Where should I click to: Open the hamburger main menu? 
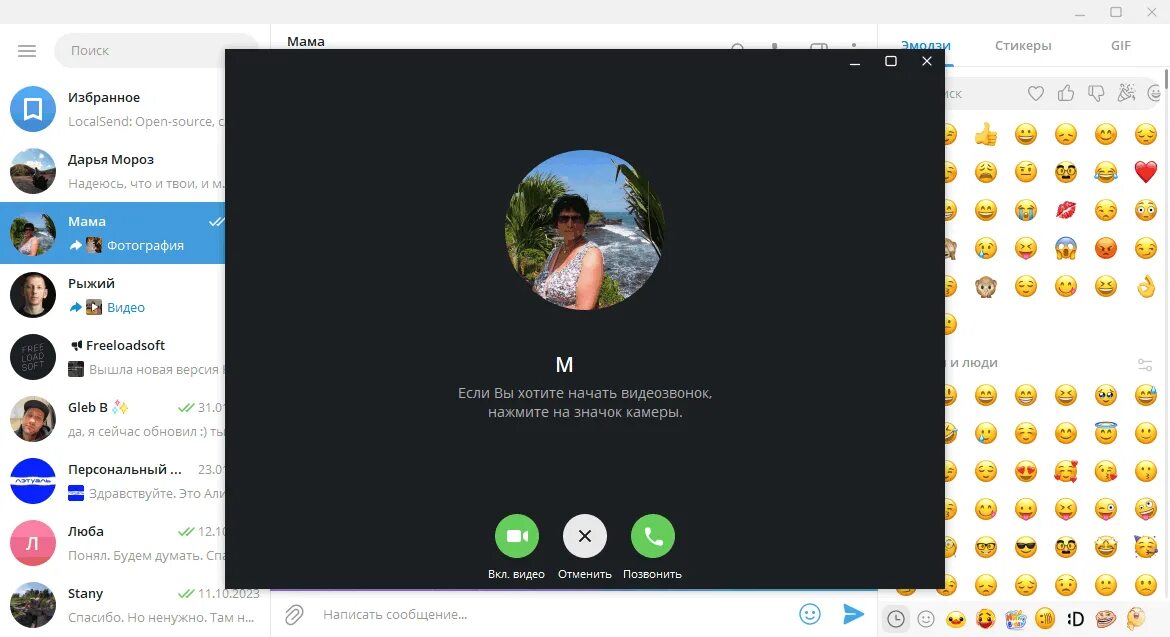pos(27,51)
